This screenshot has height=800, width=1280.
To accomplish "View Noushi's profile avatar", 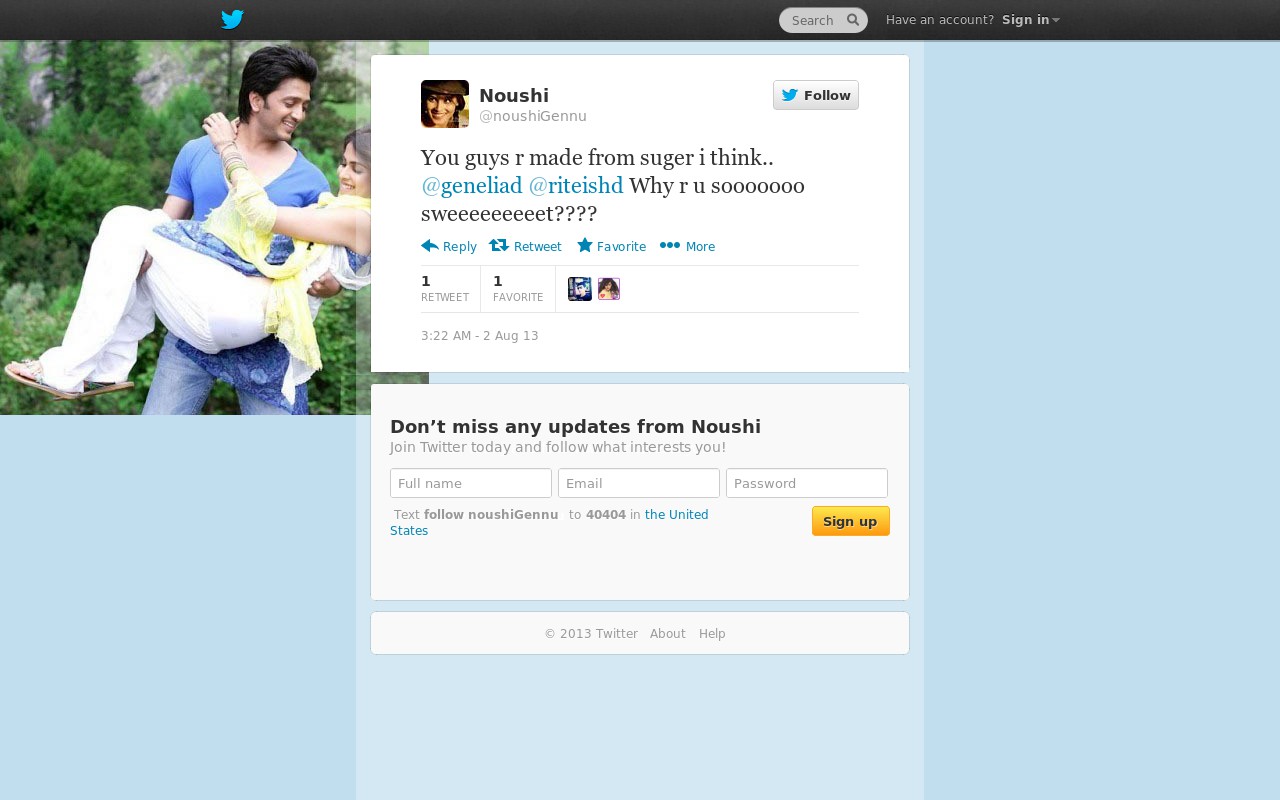I will point(445,104).
